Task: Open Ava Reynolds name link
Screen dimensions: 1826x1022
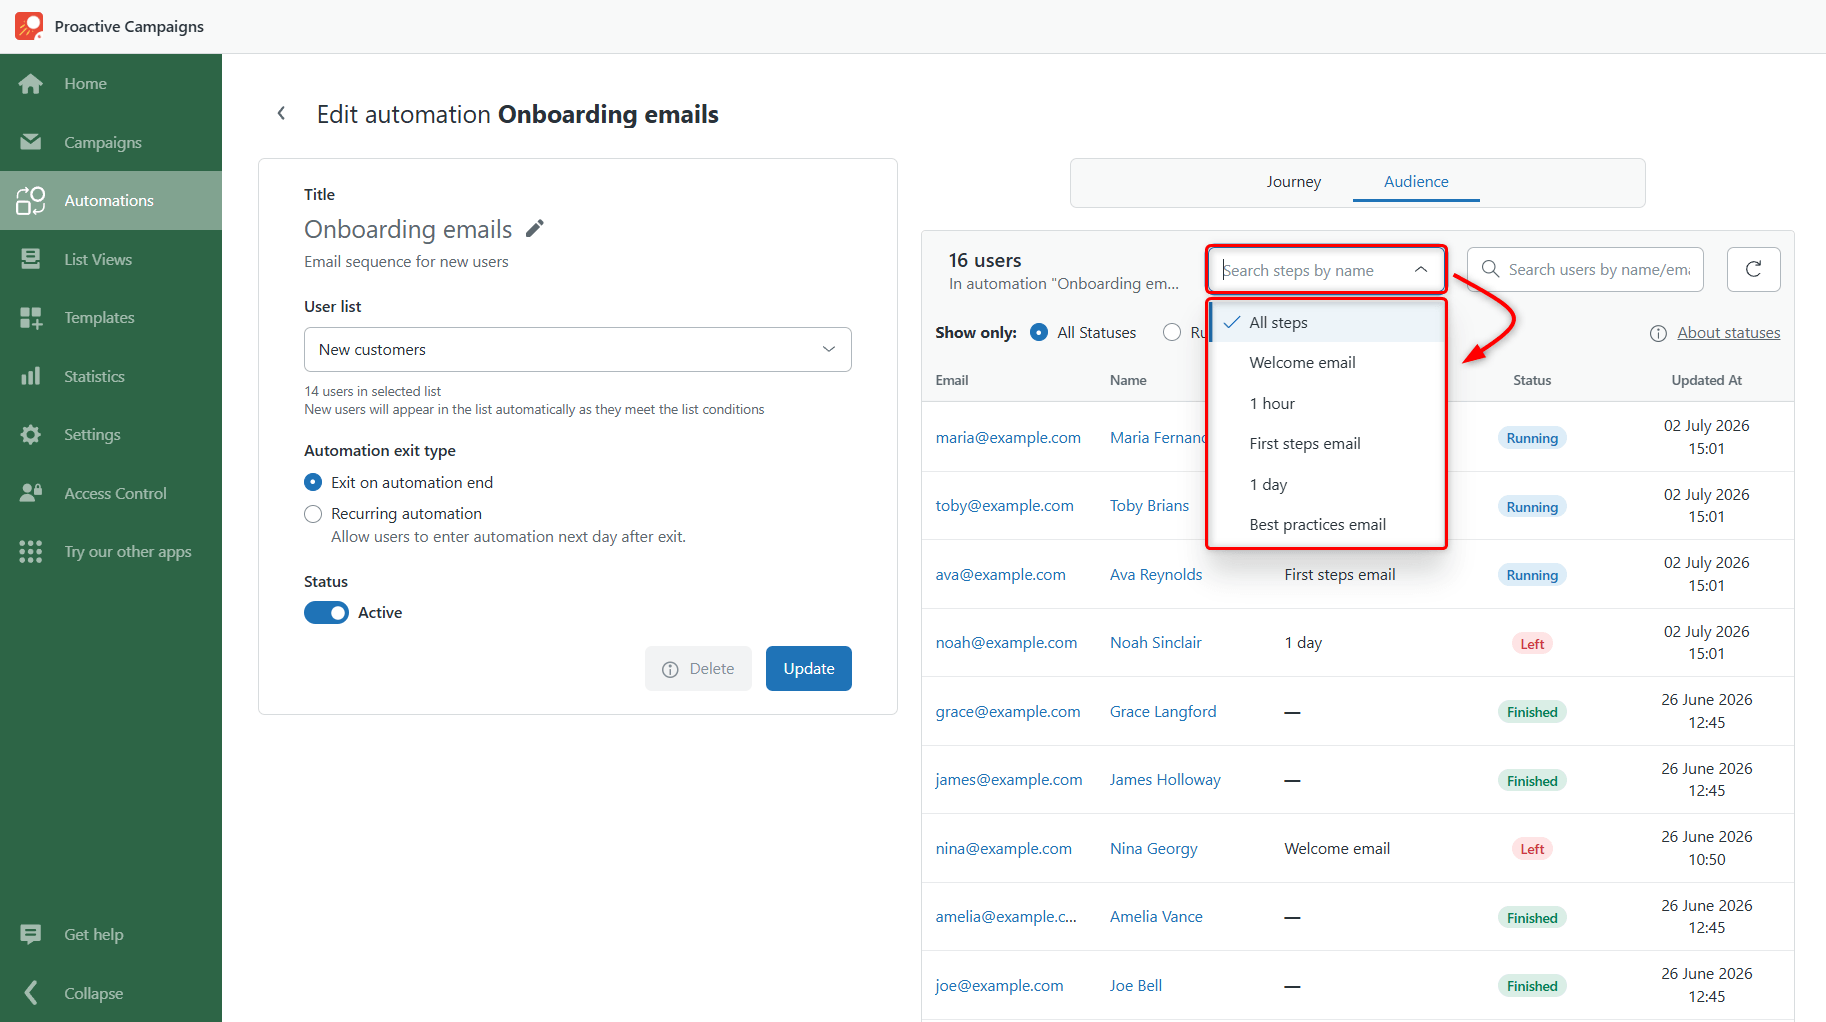Action: point(1156,575)
